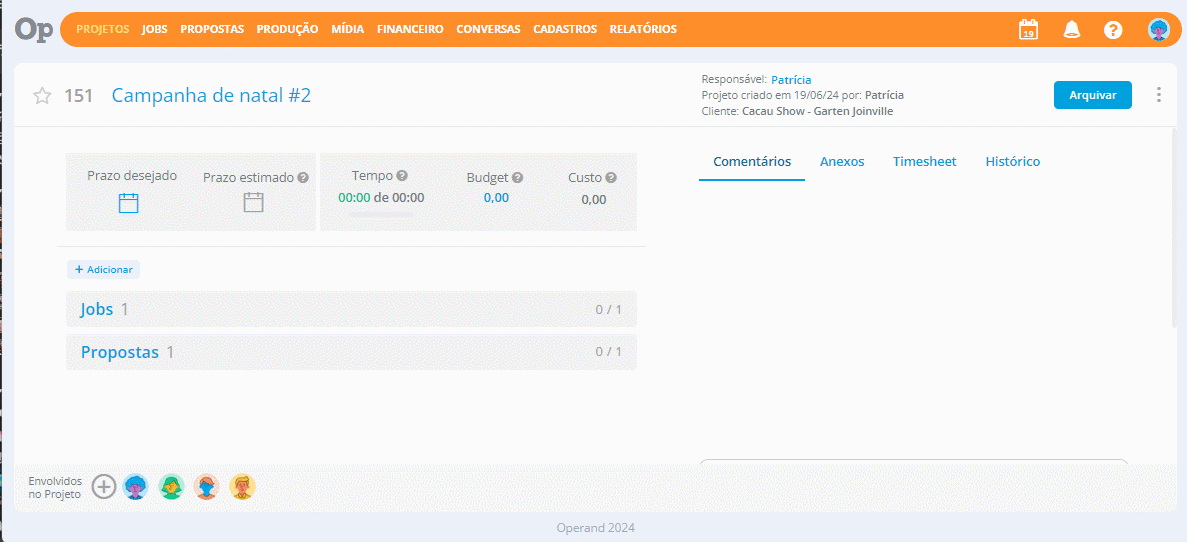Switch to the Comentários tab

(x=752, y=161)
